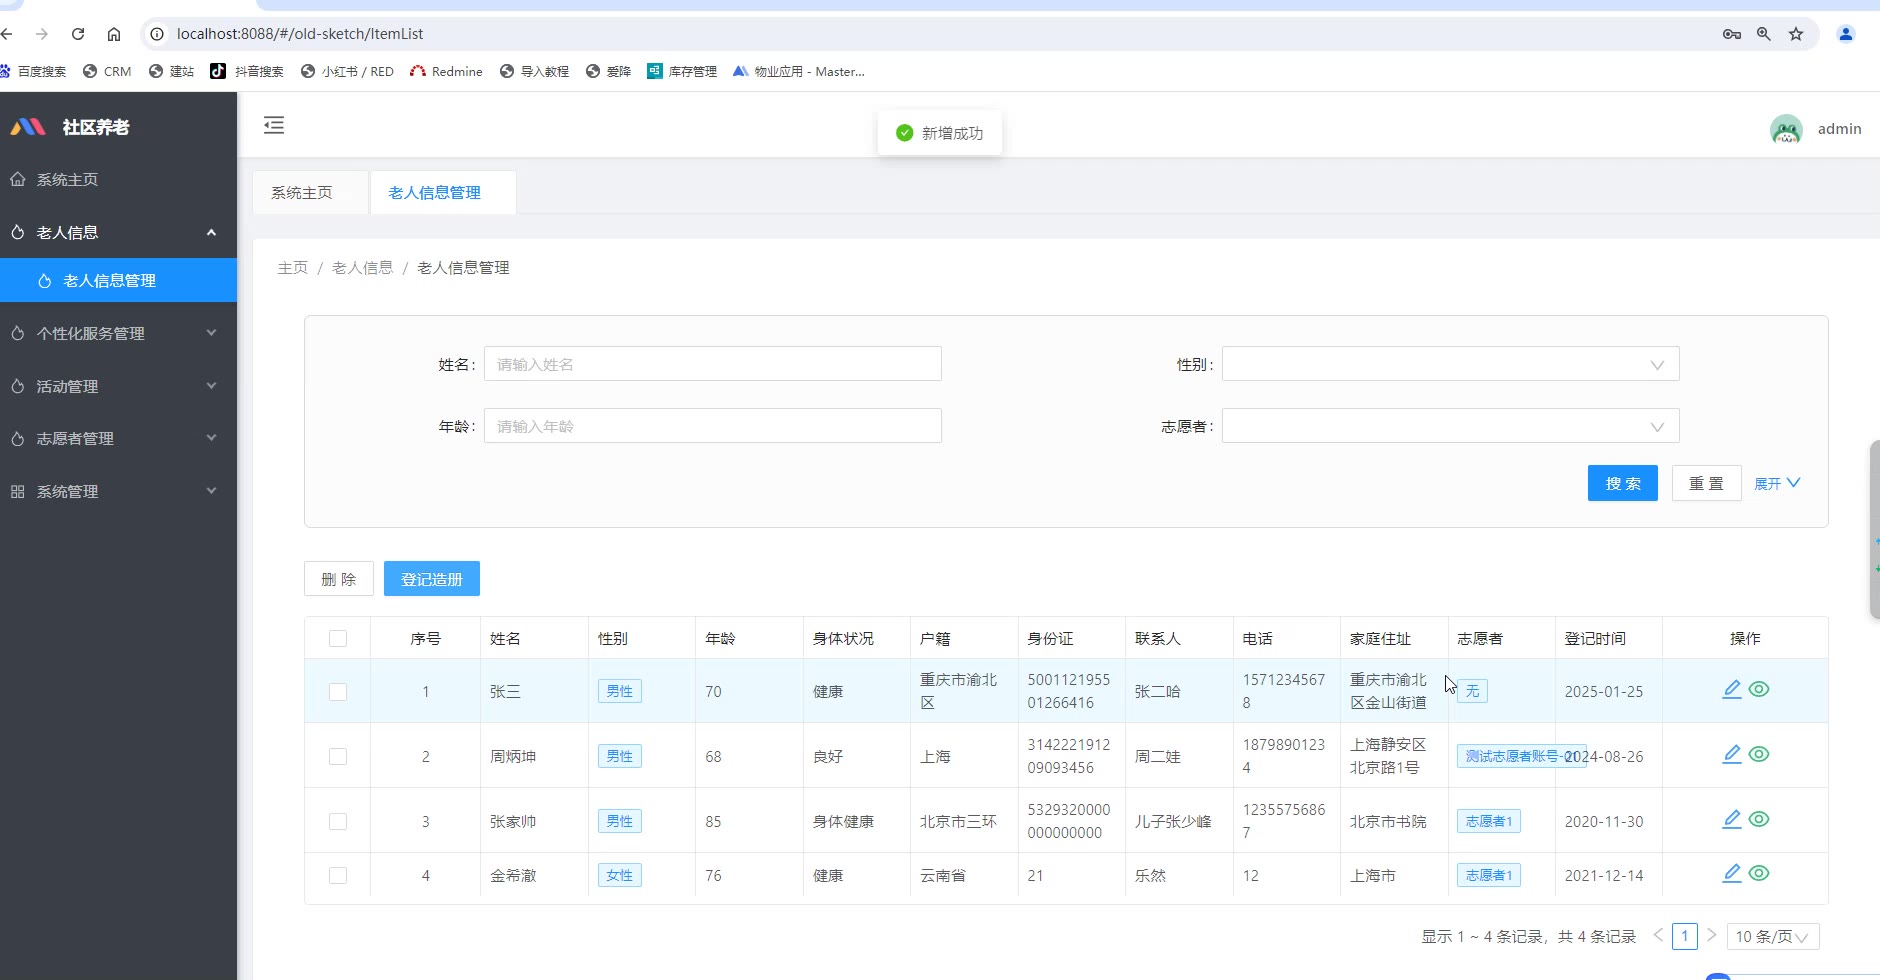Click the browser reload icon
The width and height of the screenshot is (1880, 980).
coord(78,34)
